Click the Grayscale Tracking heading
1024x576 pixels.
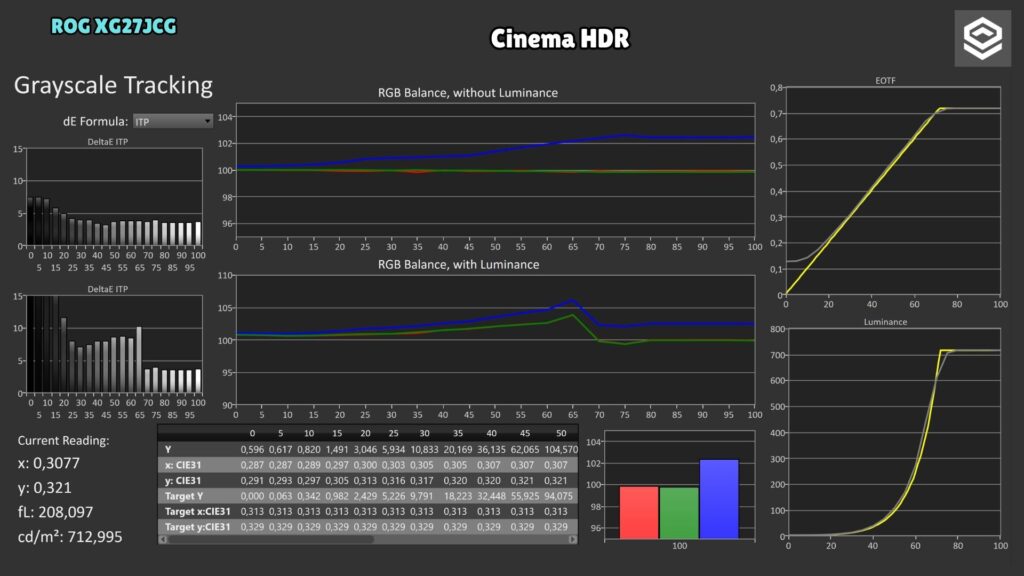[113, 86]
